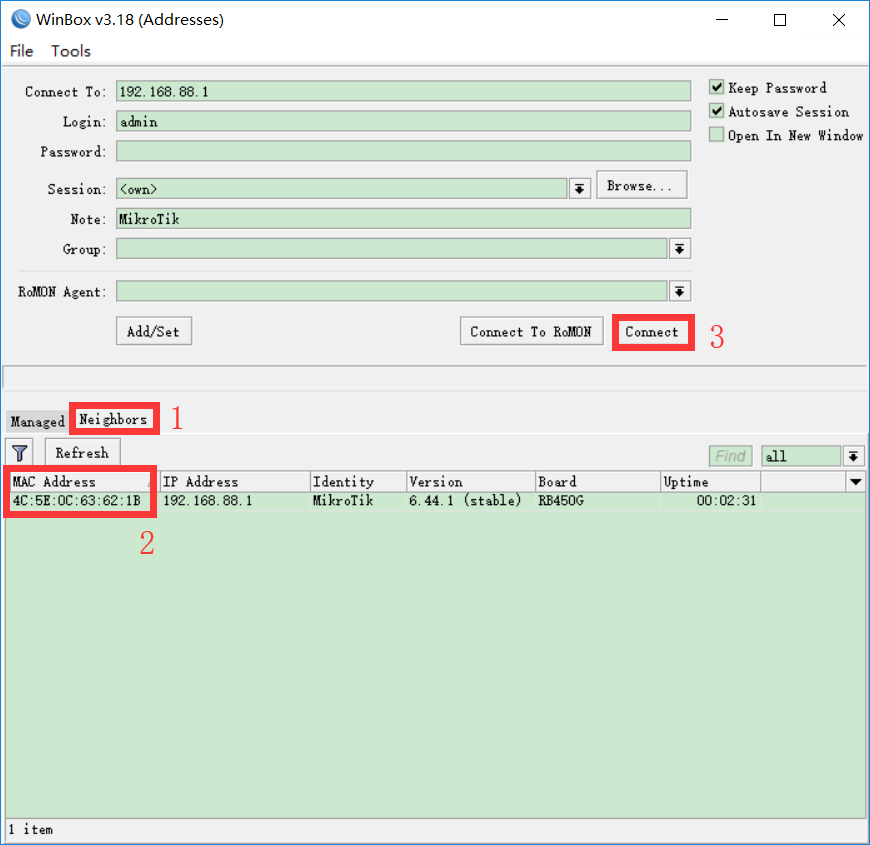Click the Connect To address field
Screen dimensions: 870x845
[x=403, y=91]
